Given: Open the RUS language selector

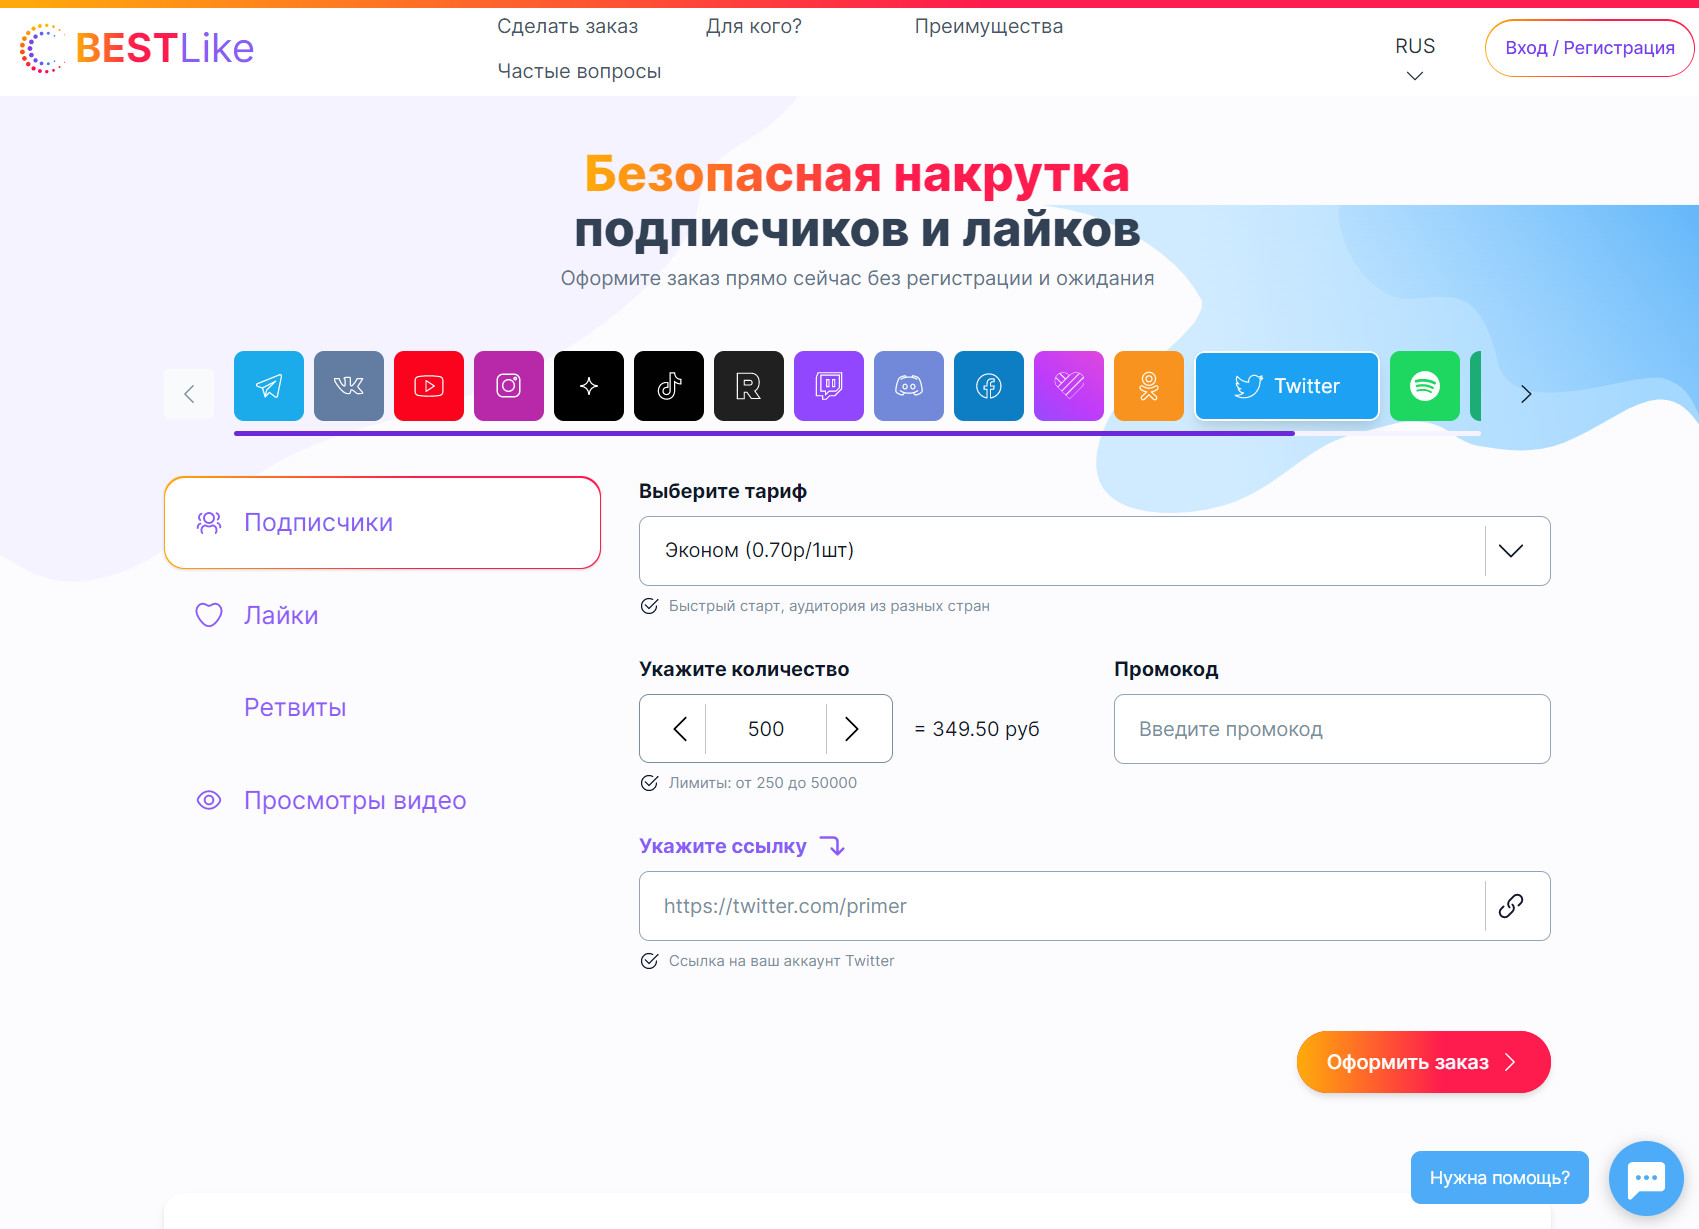Looking at the screenshot, I should 1415,58.
